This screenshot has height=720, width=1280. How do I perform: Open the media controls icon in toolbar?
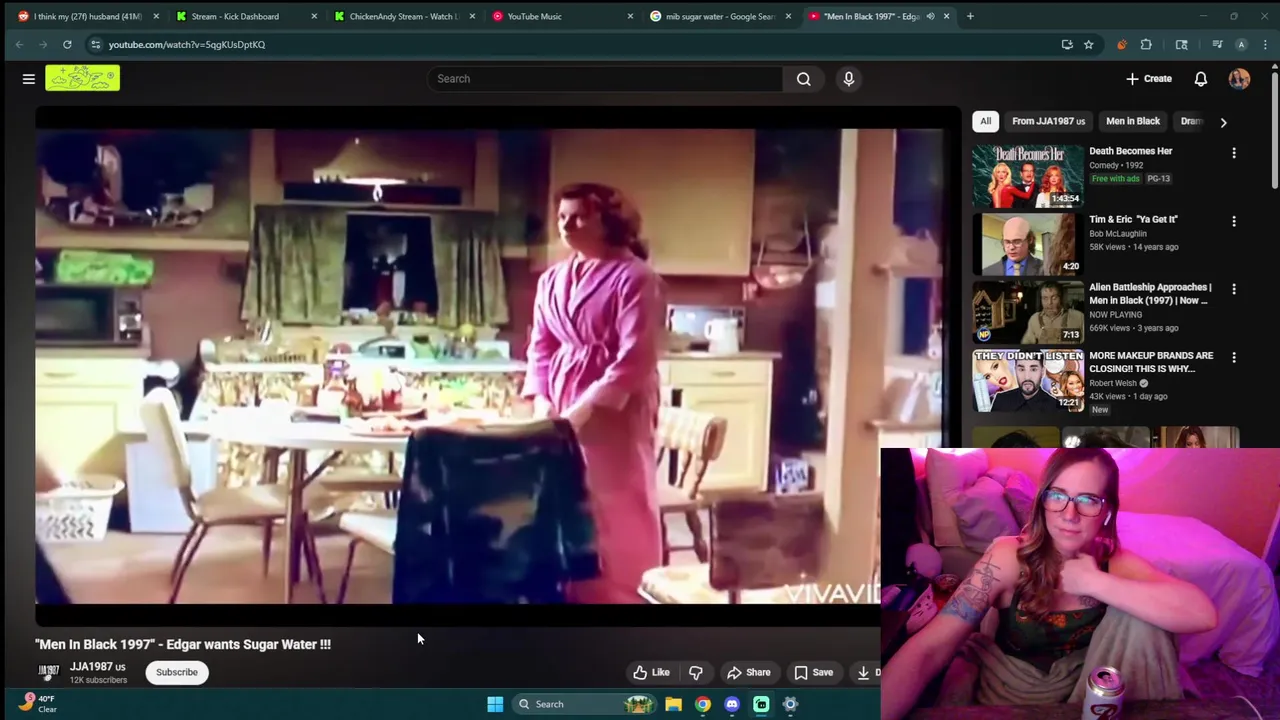(x=1217, y=44)
